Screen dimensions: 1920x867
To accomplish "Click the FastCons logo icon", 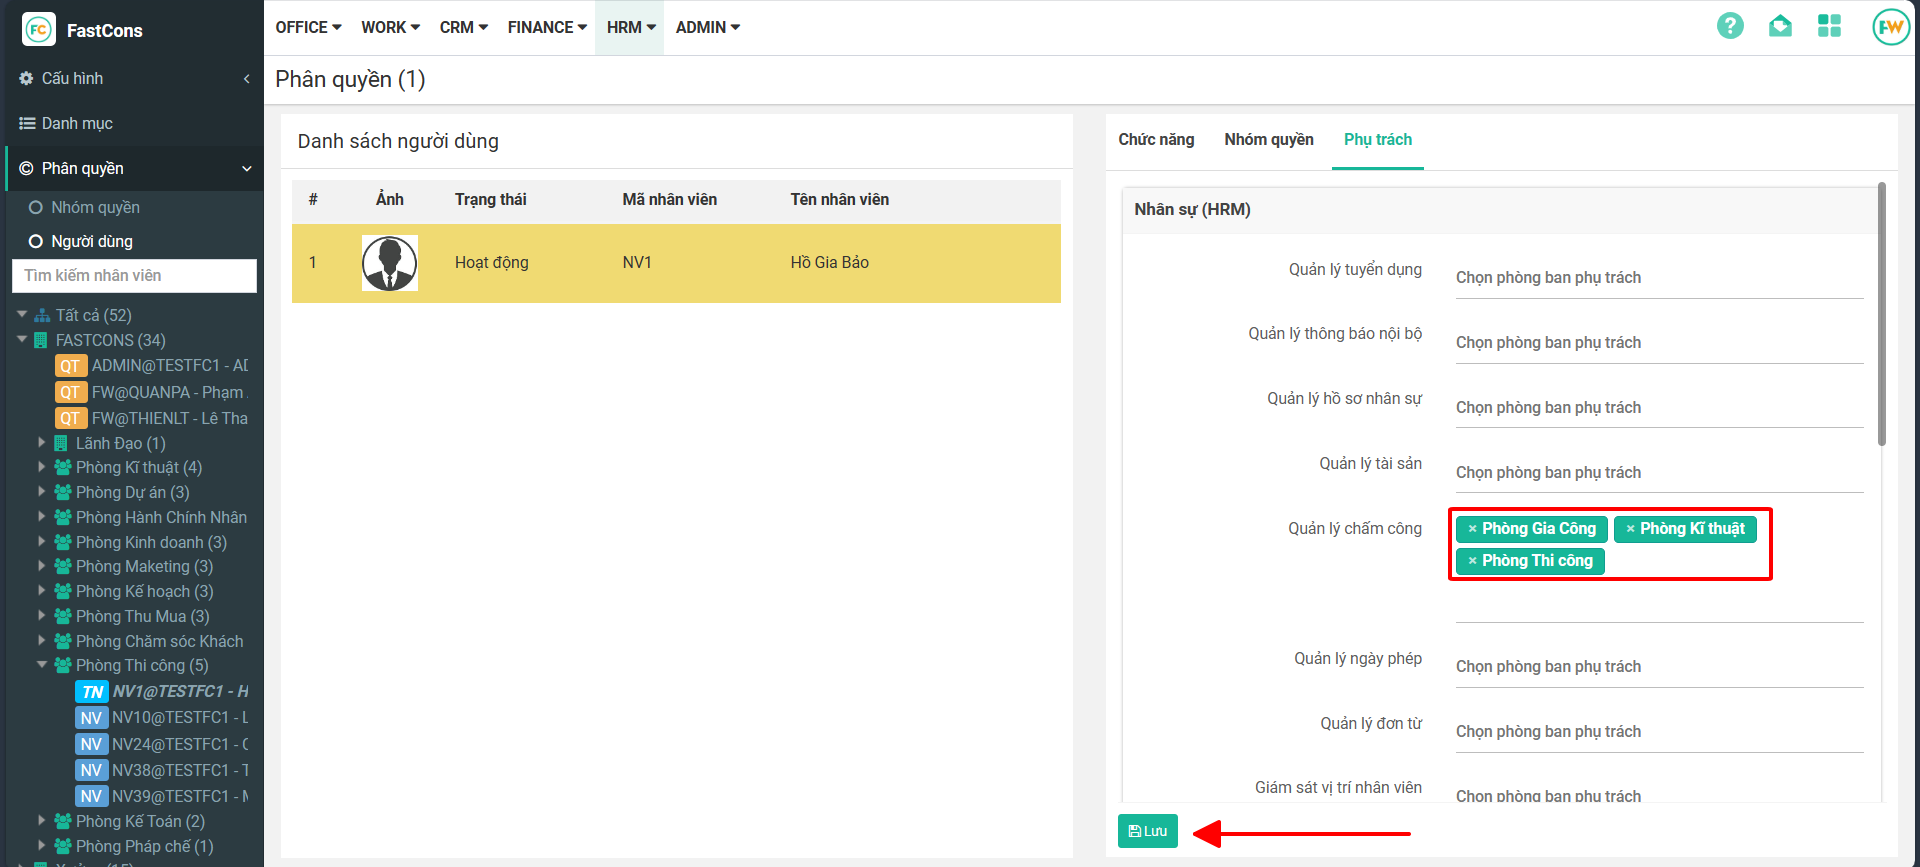I will (38, 30).
